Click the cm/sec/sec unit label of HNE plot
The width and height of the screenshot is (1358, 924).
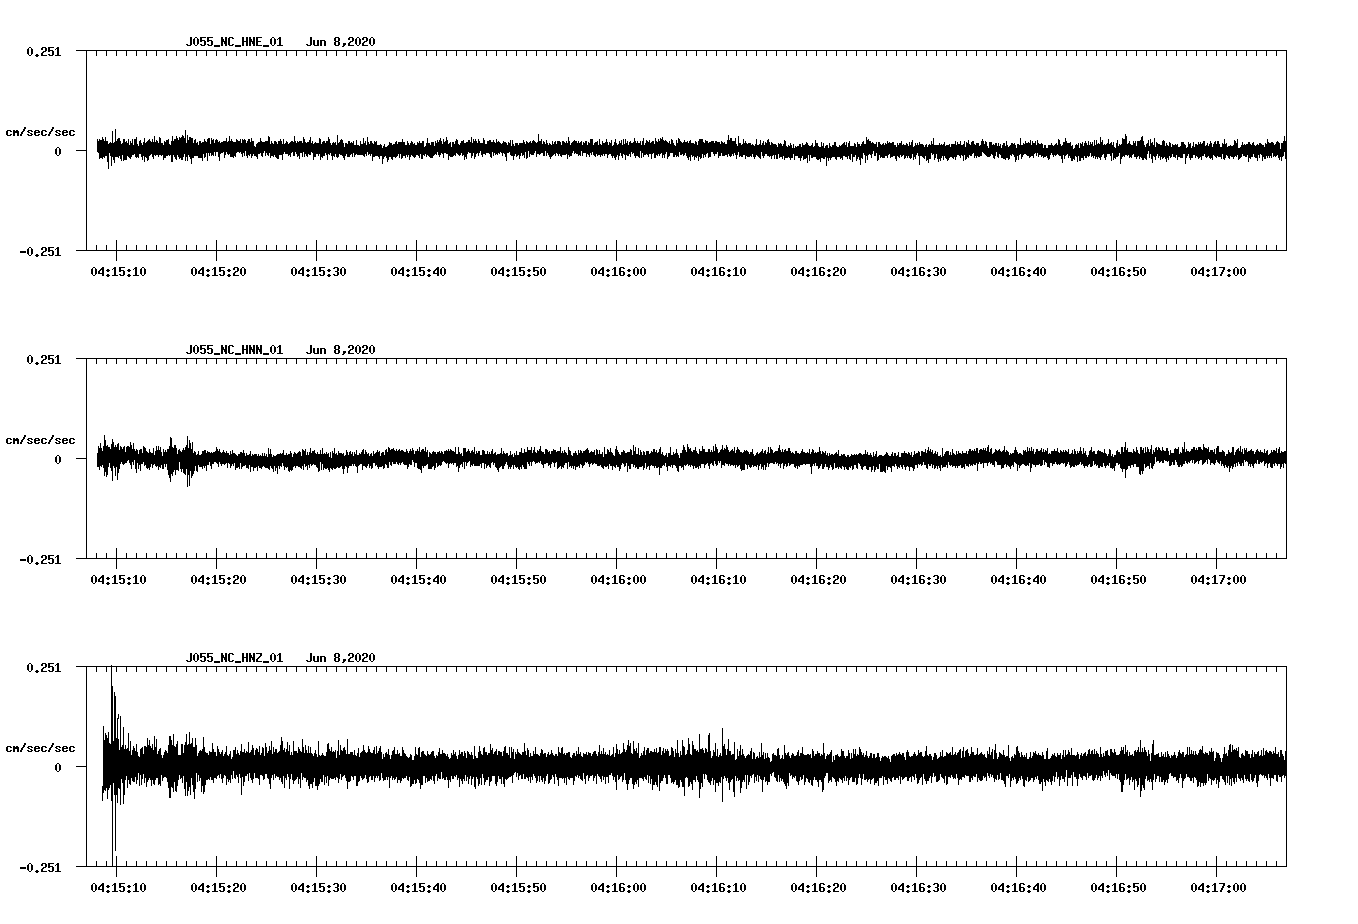pyautogui.click(x=40, y=132)
